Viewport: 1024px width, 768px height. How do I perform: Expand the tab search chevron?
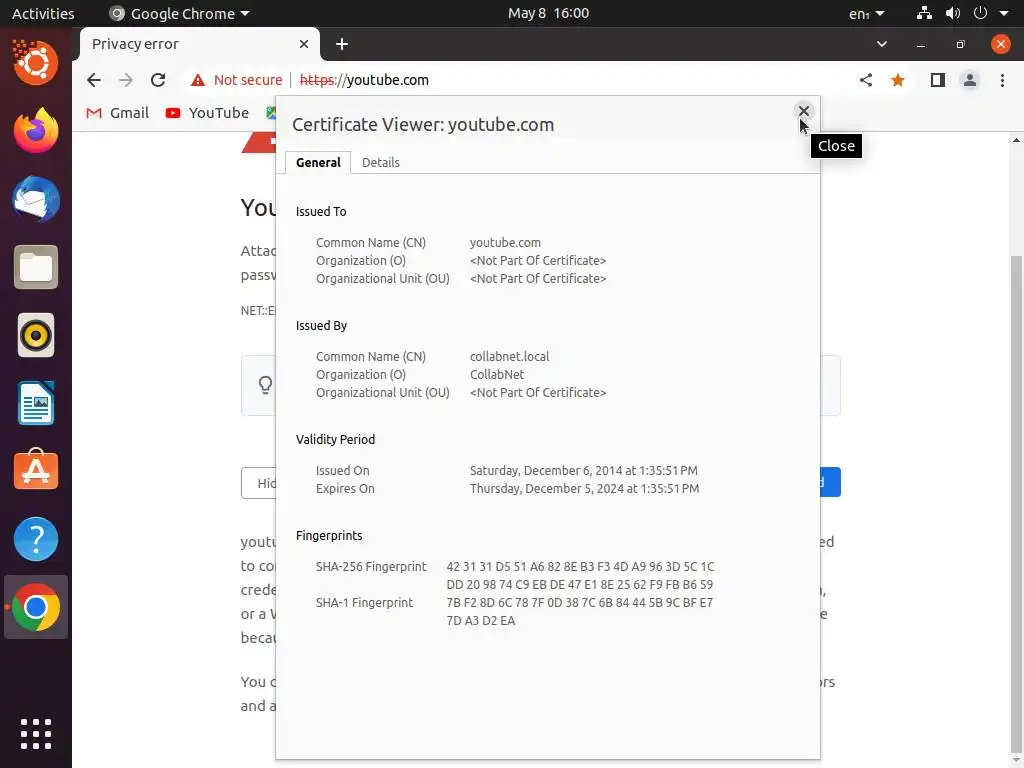click(x=882, y=44)
